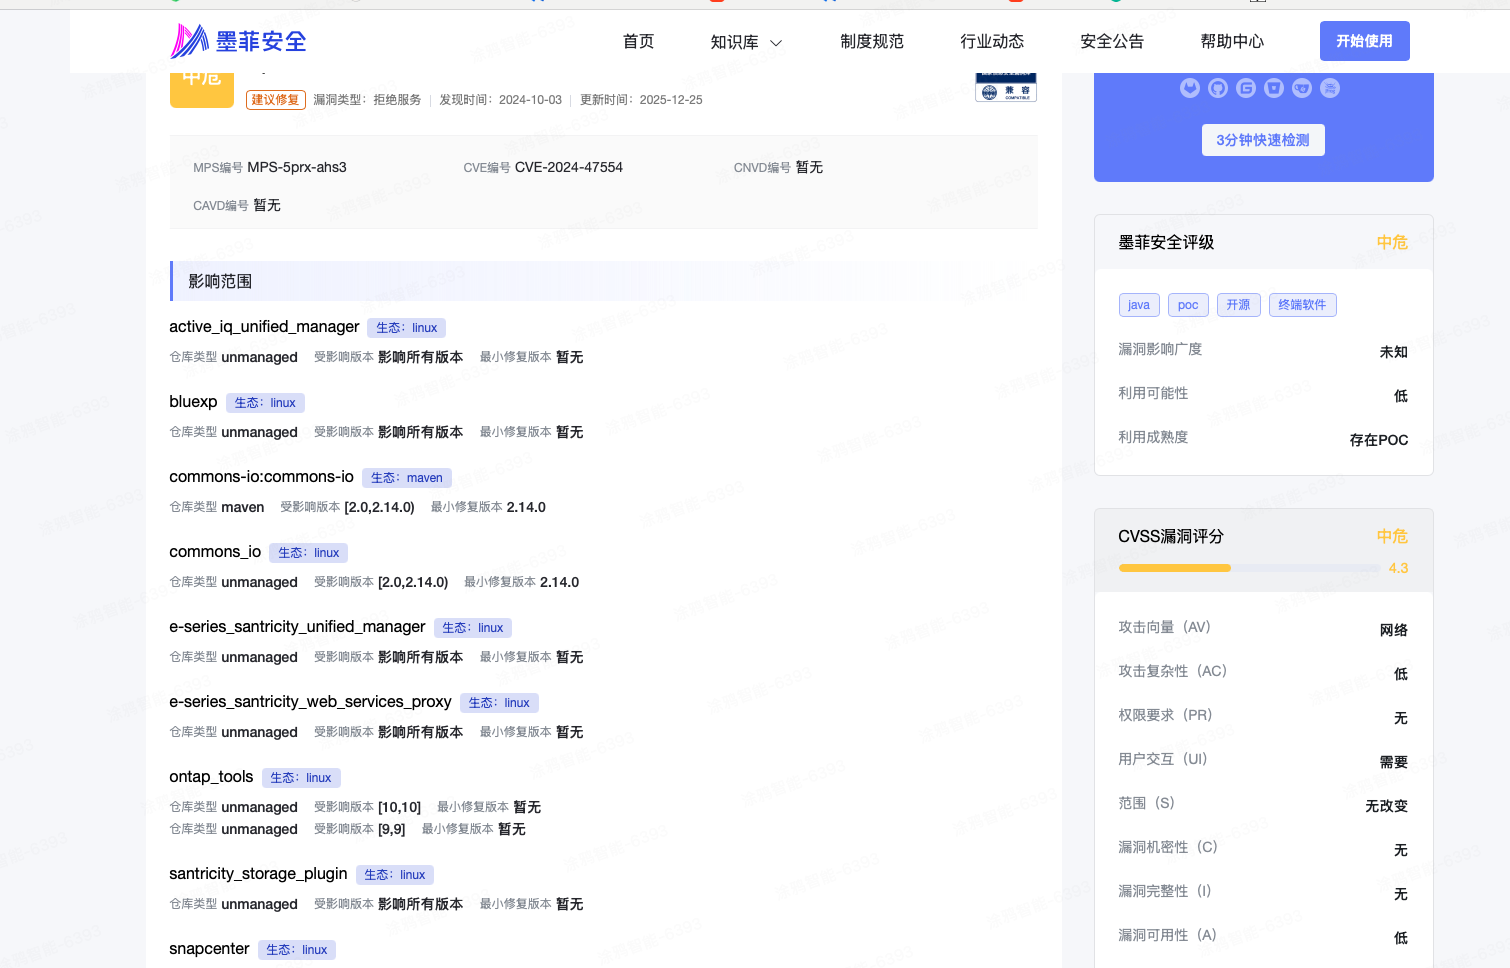The image size is (1510, 968).
Task: Click the 4.3 CVSS score value
Action: tap(1398, 568)
